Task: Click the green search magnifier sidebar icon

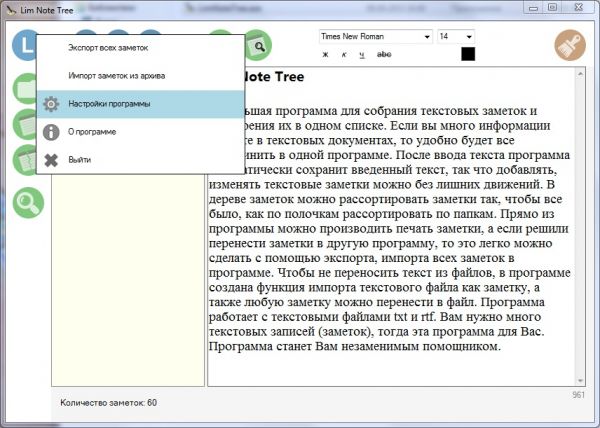Action: click(29, 203)
